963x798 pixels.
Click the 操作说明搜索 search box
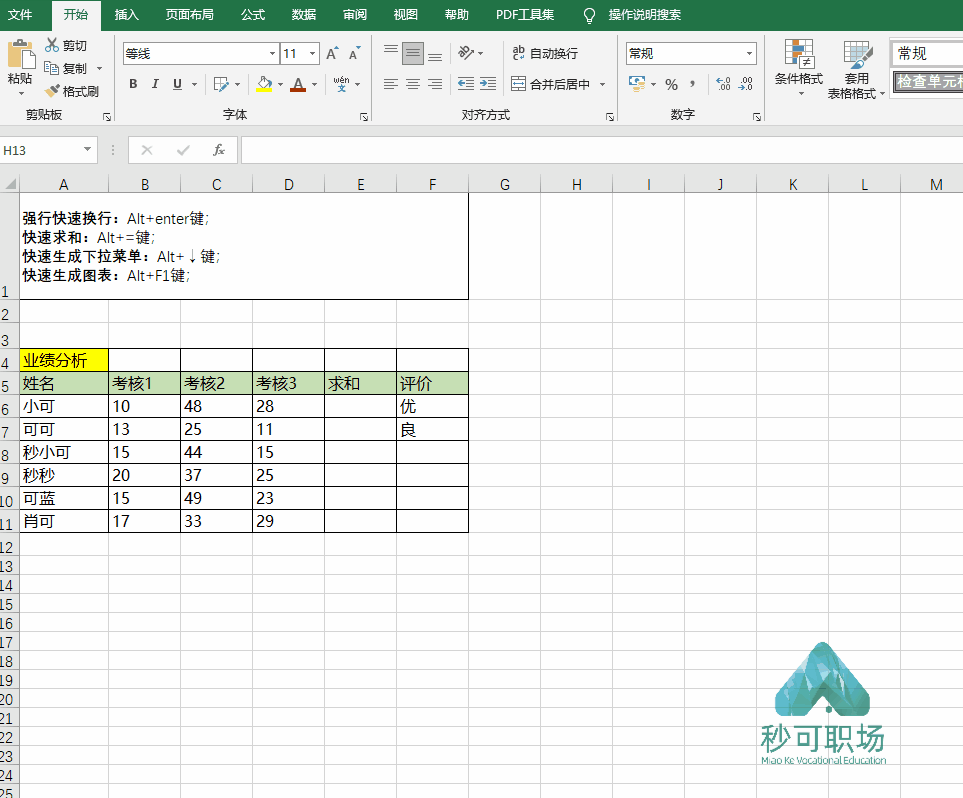(645, 15)
